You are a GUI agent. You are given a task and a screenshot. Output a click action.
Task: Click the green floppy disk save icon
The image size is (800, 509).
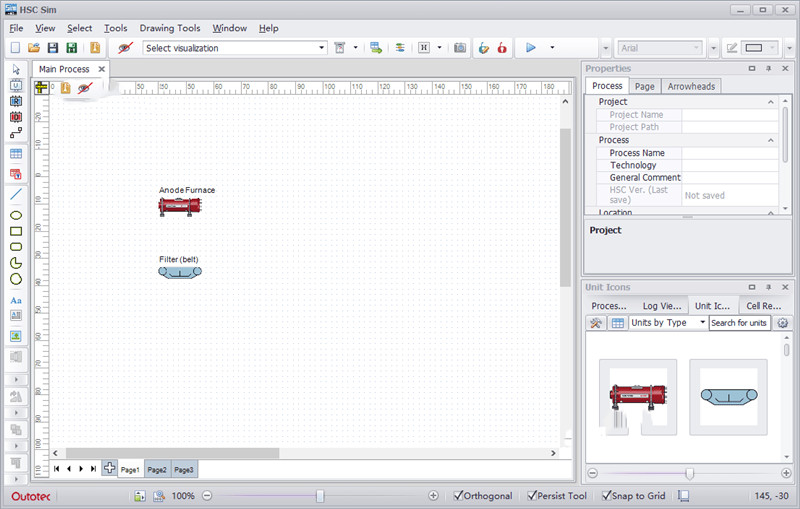tap(71, 48)
